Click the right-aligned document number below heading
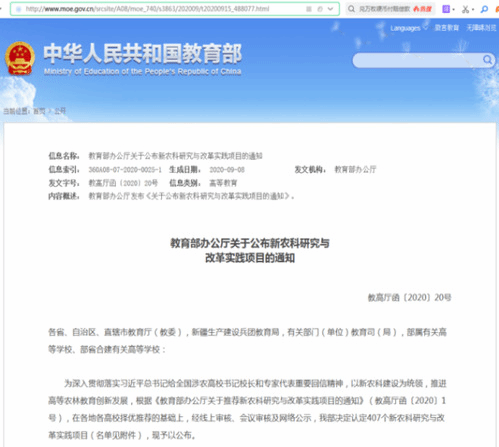The height and width of the screenshot is (447, 499). click(409, 297)
